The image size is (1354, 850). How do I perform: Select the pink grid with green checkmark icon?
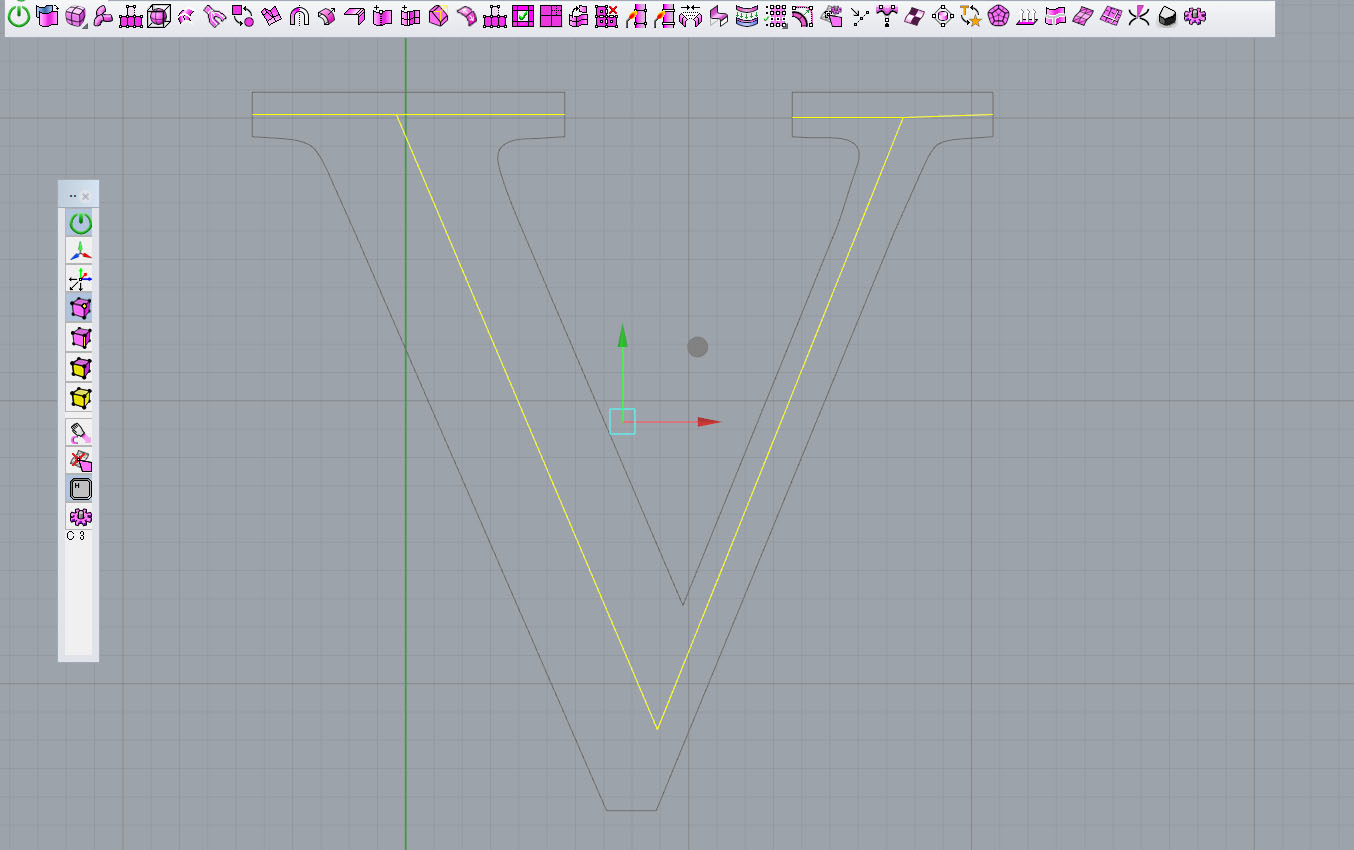pos(522,16)
